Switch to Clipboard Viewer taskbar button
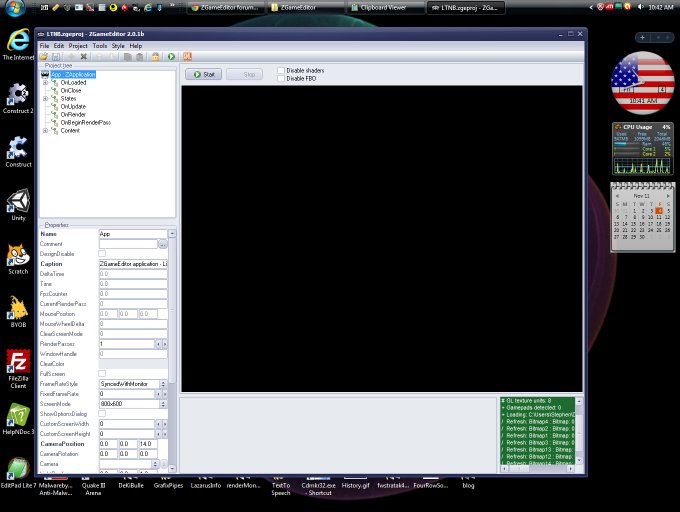This screenshot has height=512, width=680. 384,7
